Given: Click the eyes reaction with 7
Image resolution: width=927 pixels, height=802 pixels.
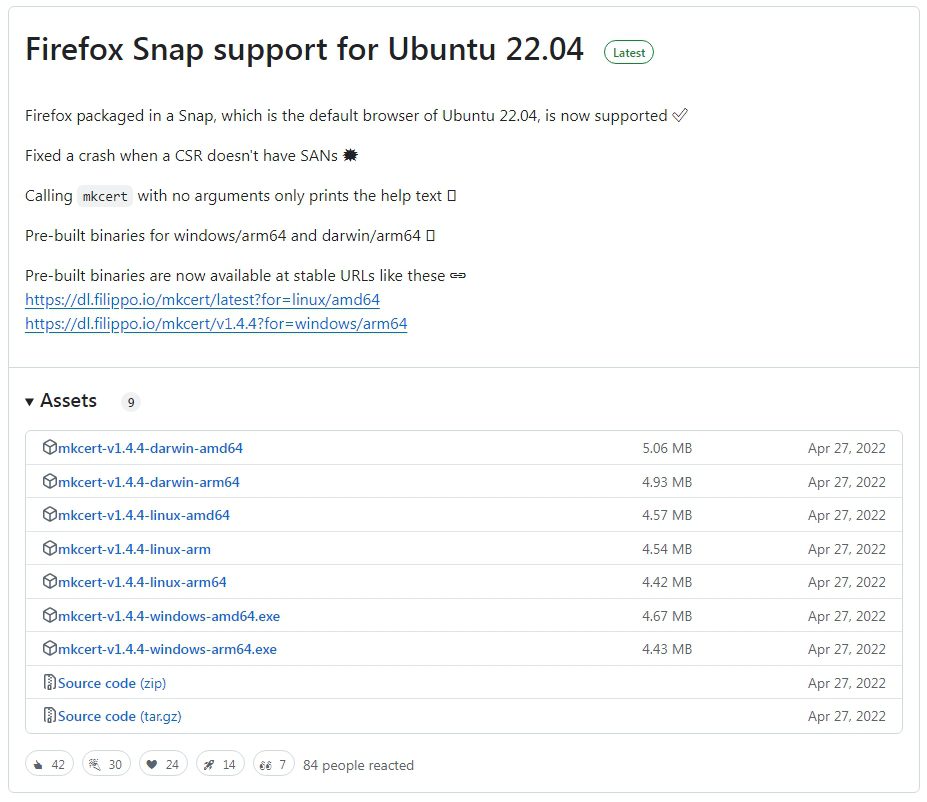Looking at the screenshot, I should pos(274,765).
